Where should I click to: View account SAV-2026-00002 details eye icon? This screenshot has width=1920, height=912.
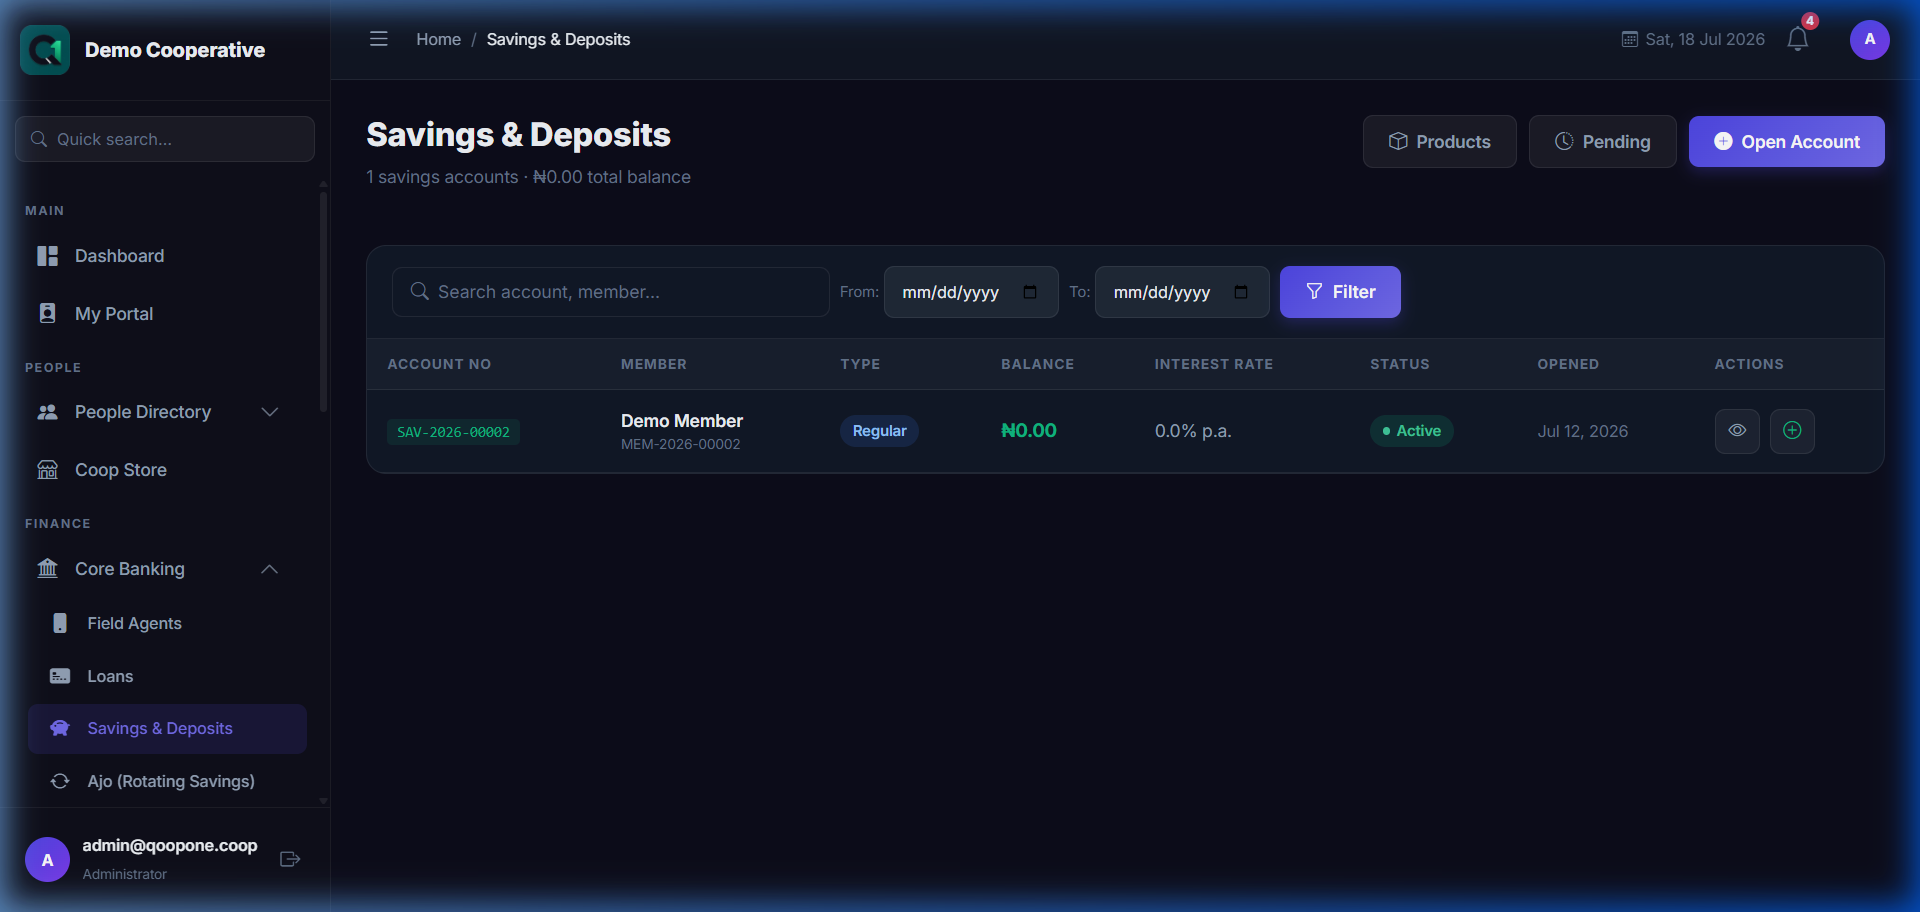tap(1737, 431)
